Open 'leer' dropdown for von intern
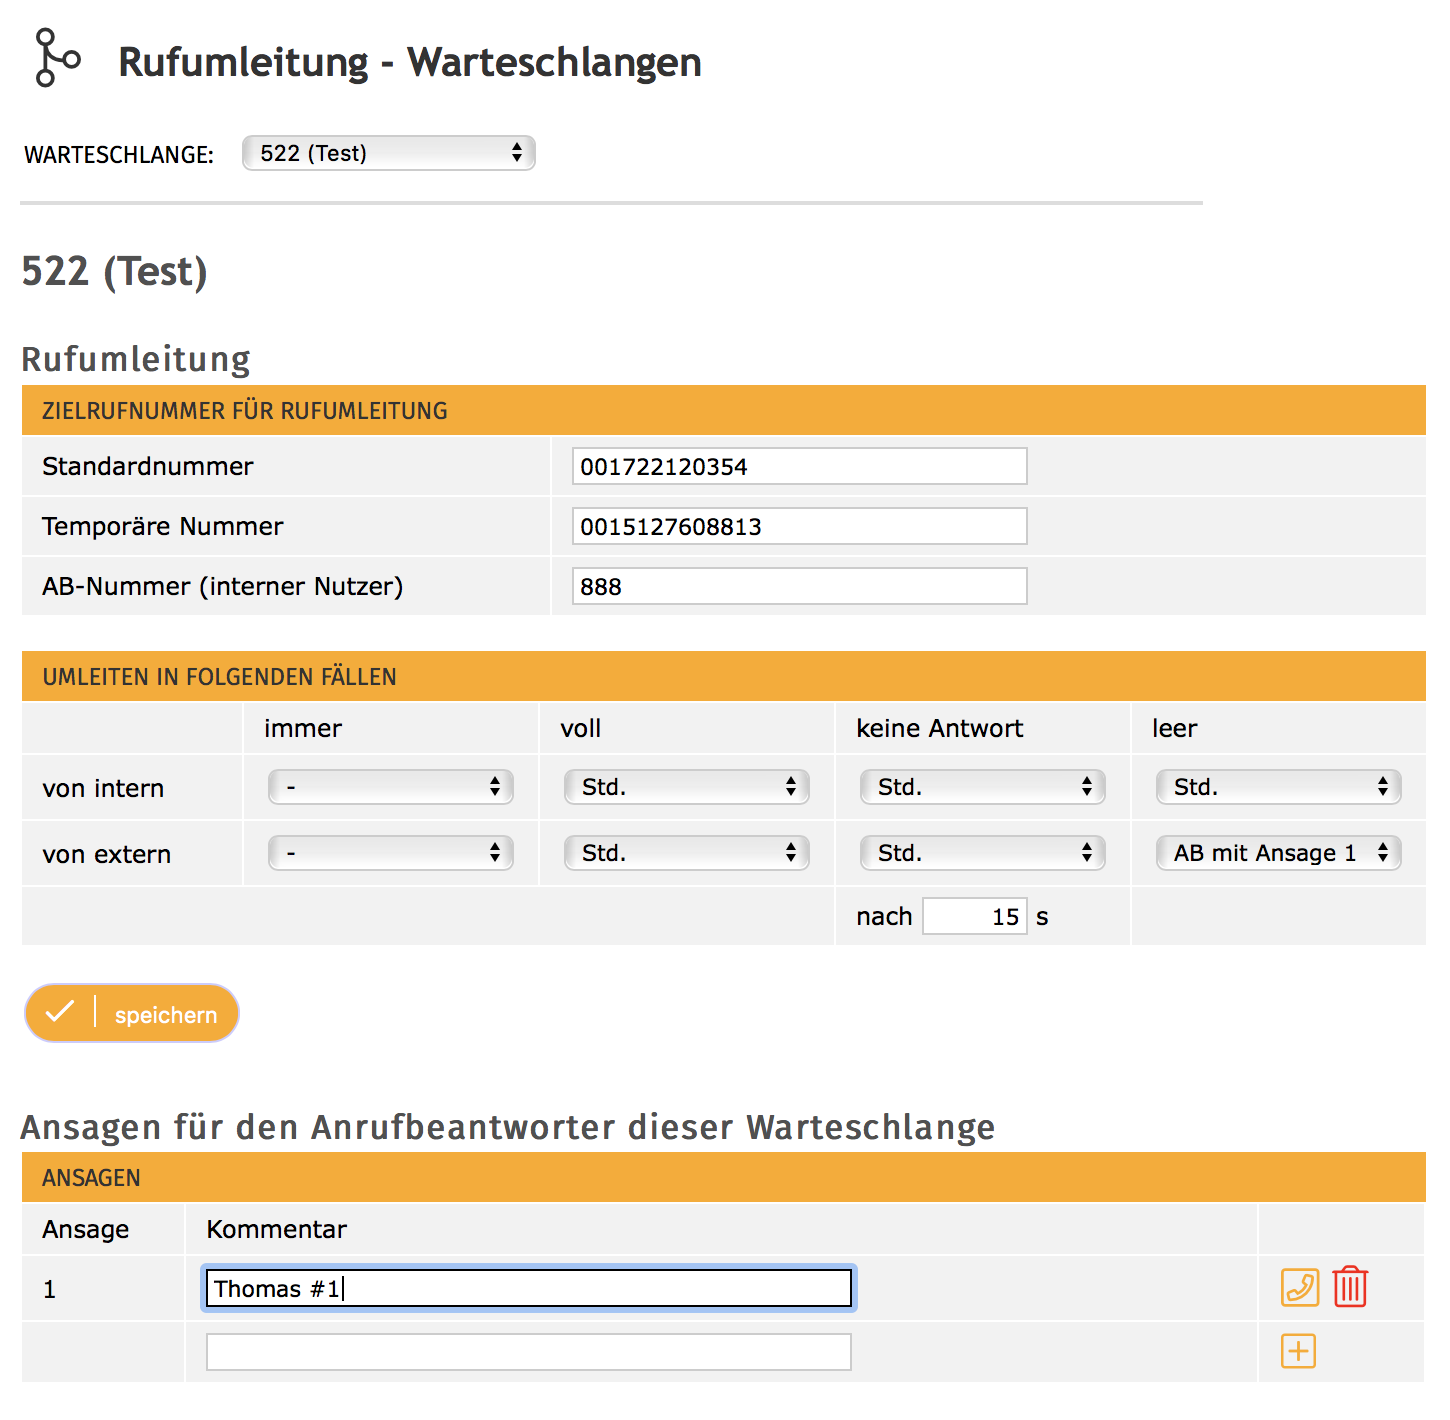 click(x=1279, y=787)
